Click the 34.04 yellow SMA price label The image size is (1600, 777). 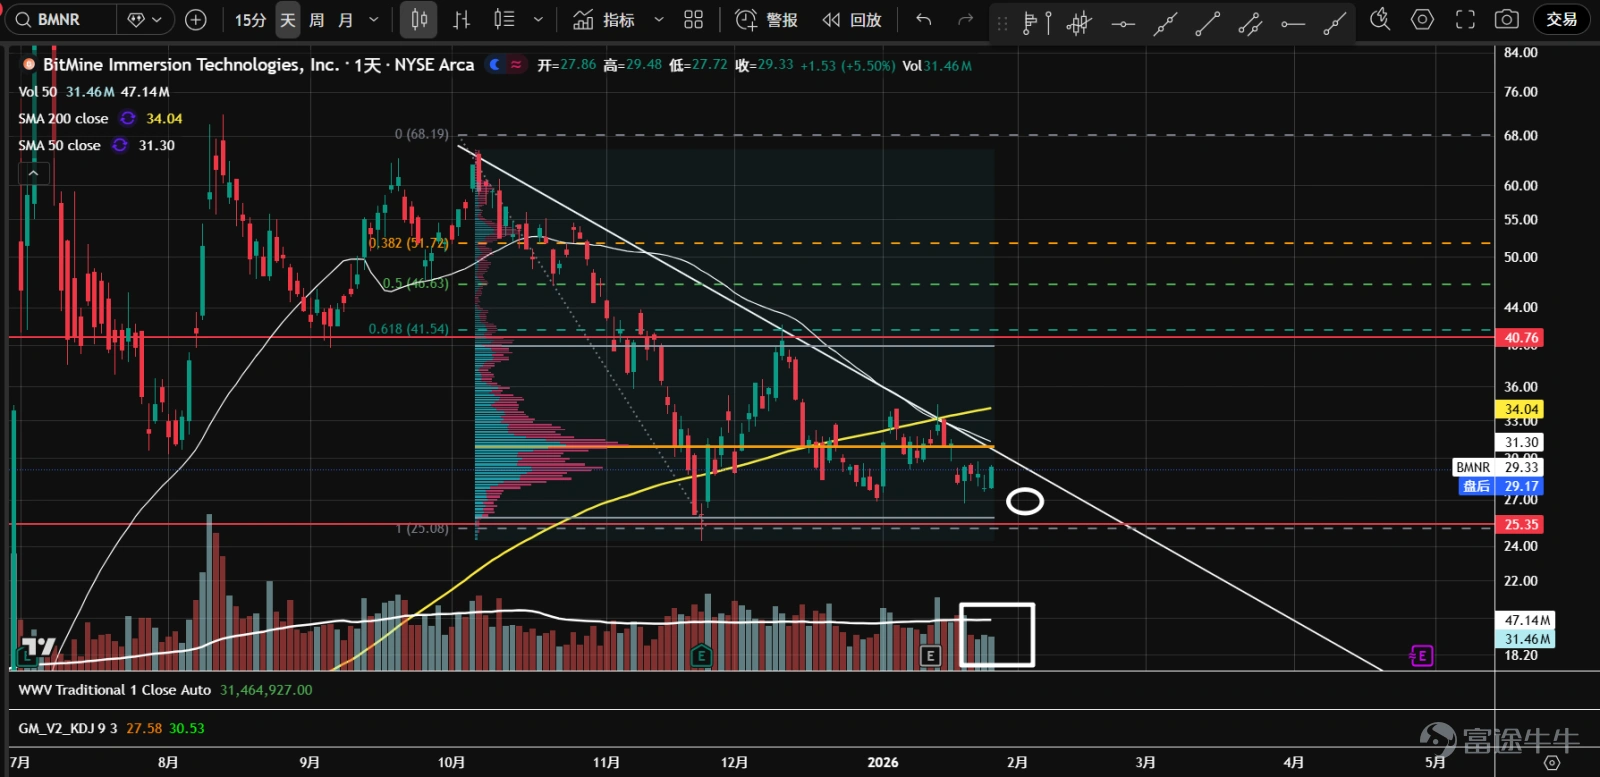[x=1521, y=409]
